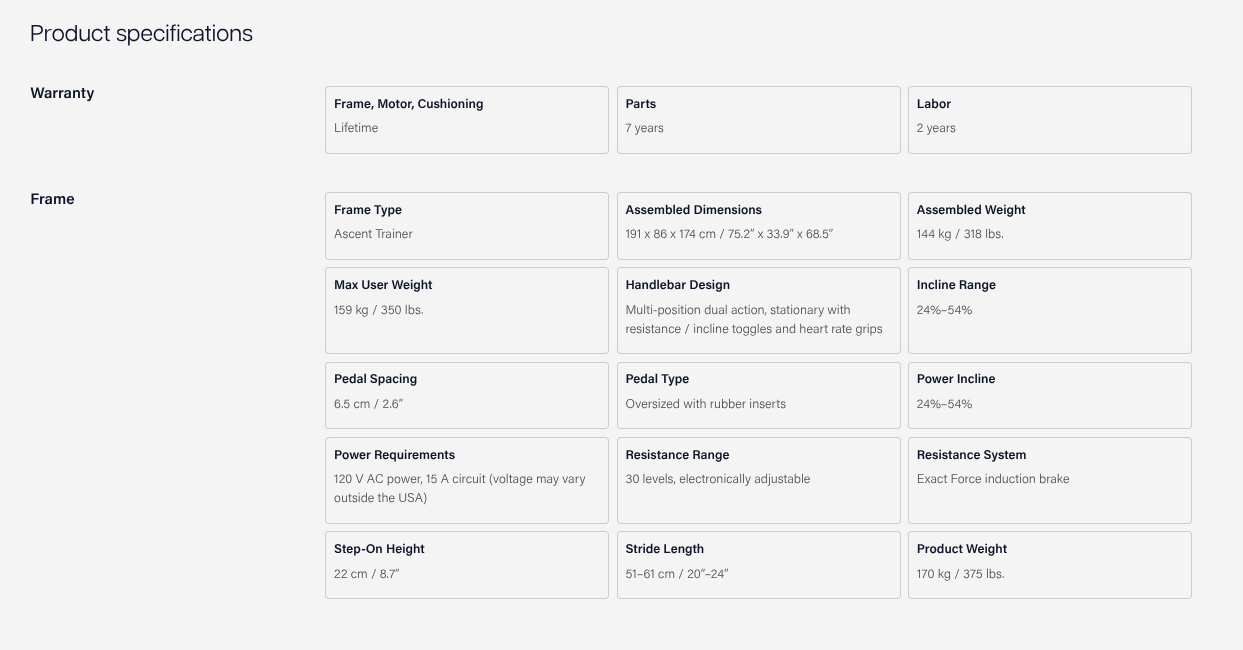Select the Power Incline card
Viewport: 1243px width, 650px height.
[1049, 395]
